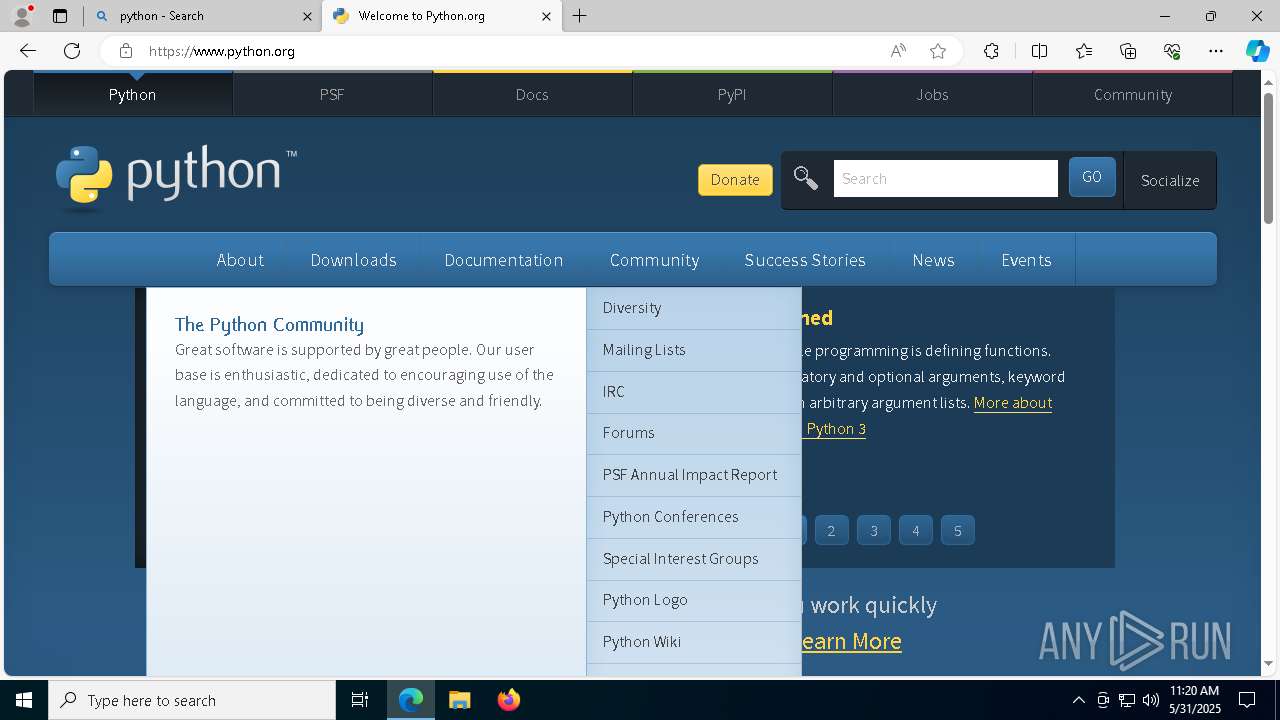Click the magnifying glass search icon
This screenshot has width=1280, height=720.
click(805, 178)
